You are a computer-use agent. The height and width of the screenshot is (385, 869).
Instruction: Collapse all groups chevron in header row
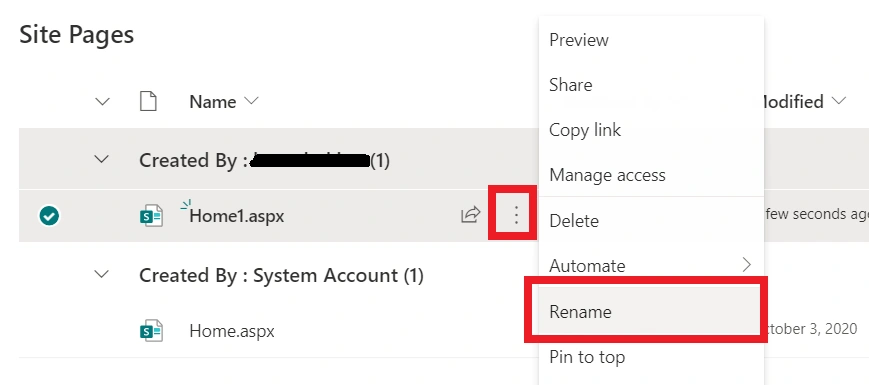[x=103, y=101]
